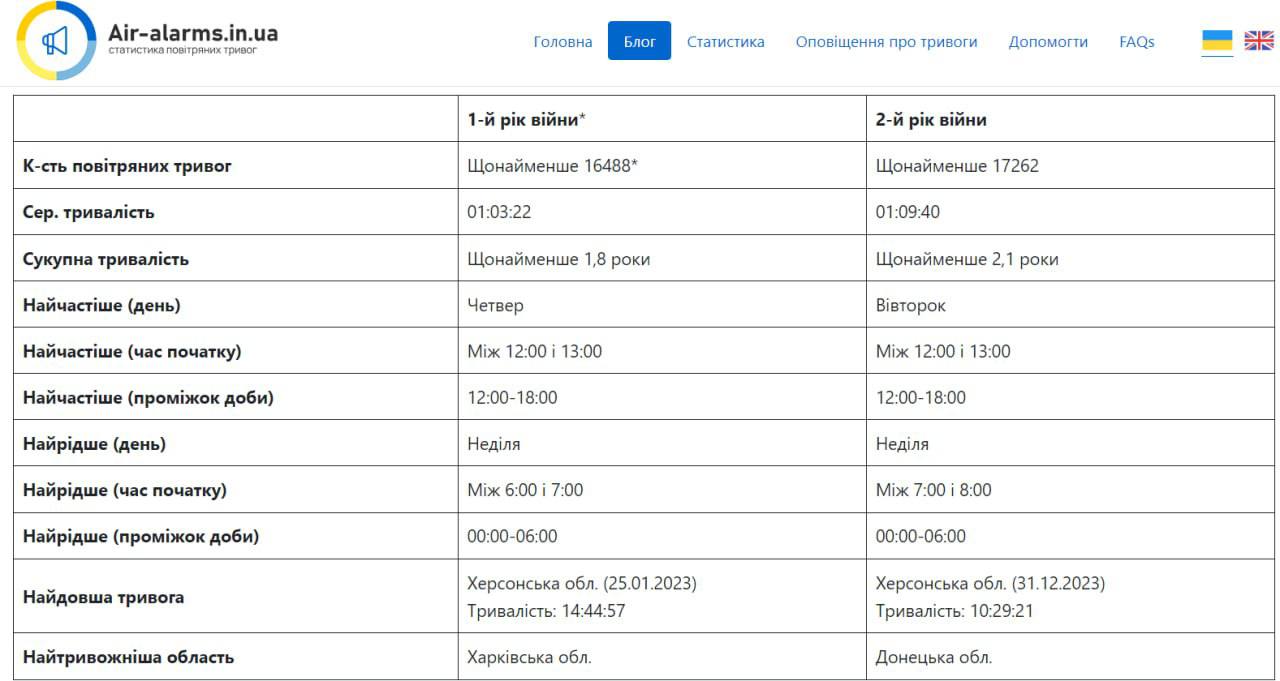Select the "К-сть повітряних тривог" row label
The image size is (1280, 681).
(127, 166)
